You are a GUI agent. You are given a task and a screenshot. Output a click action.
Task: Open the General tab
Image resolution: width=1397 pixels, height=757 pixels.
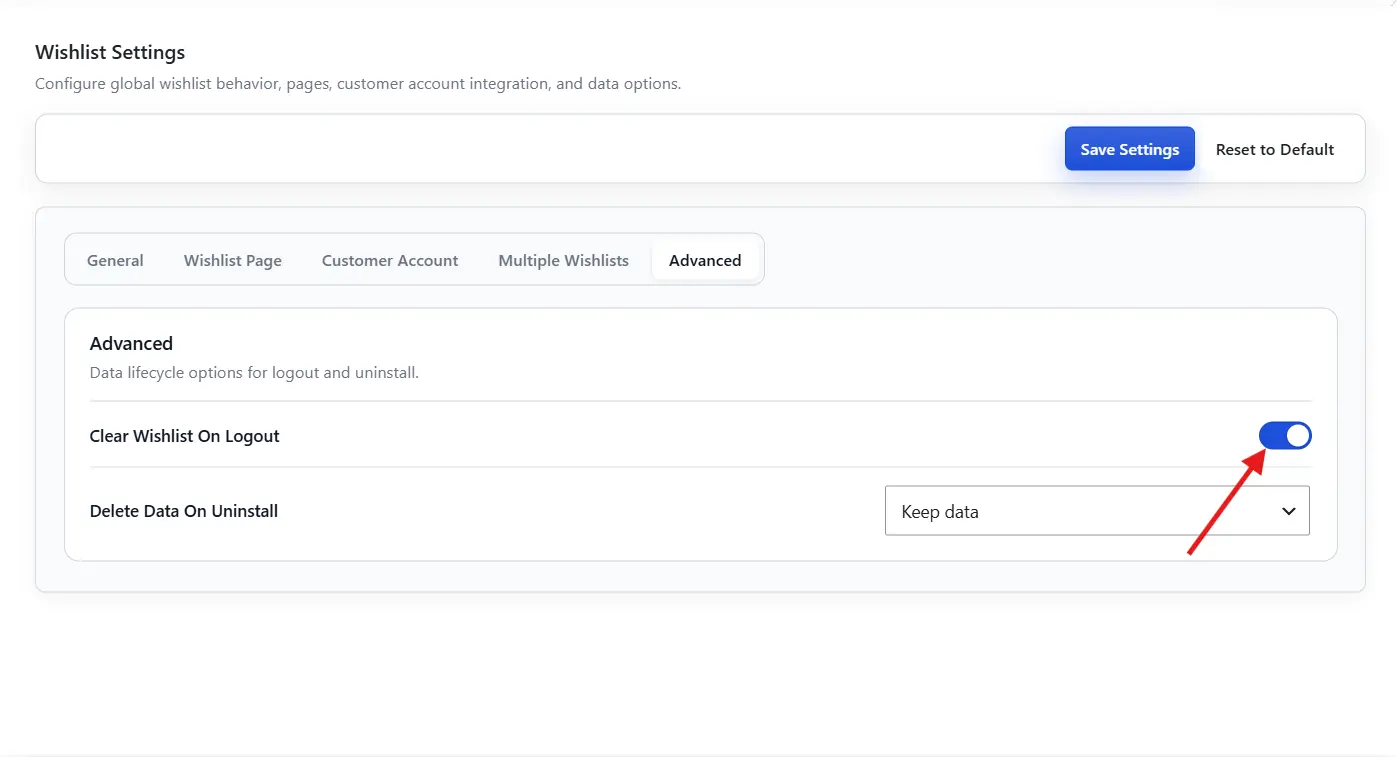coord(115,260)
